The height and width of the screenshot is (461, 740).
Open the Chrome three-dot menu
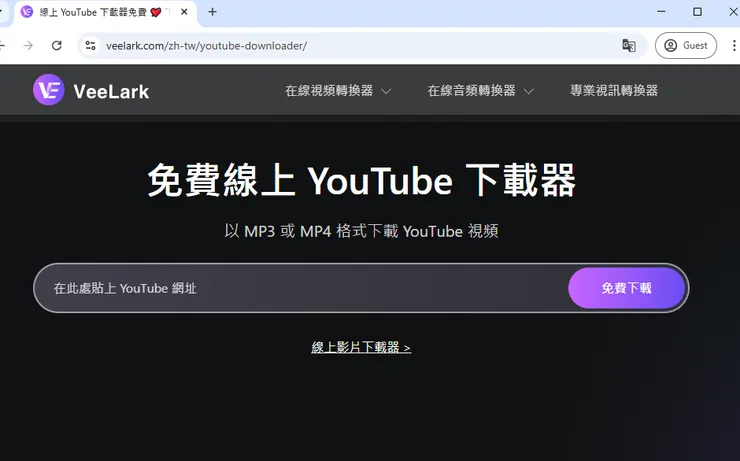(x=734, y=45)
